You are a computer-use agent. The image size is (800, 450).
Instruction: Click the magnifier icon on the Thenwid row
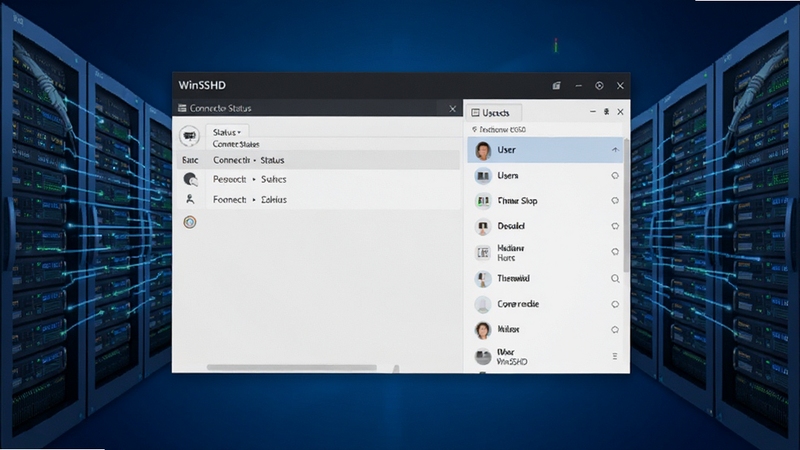point(615,279)
